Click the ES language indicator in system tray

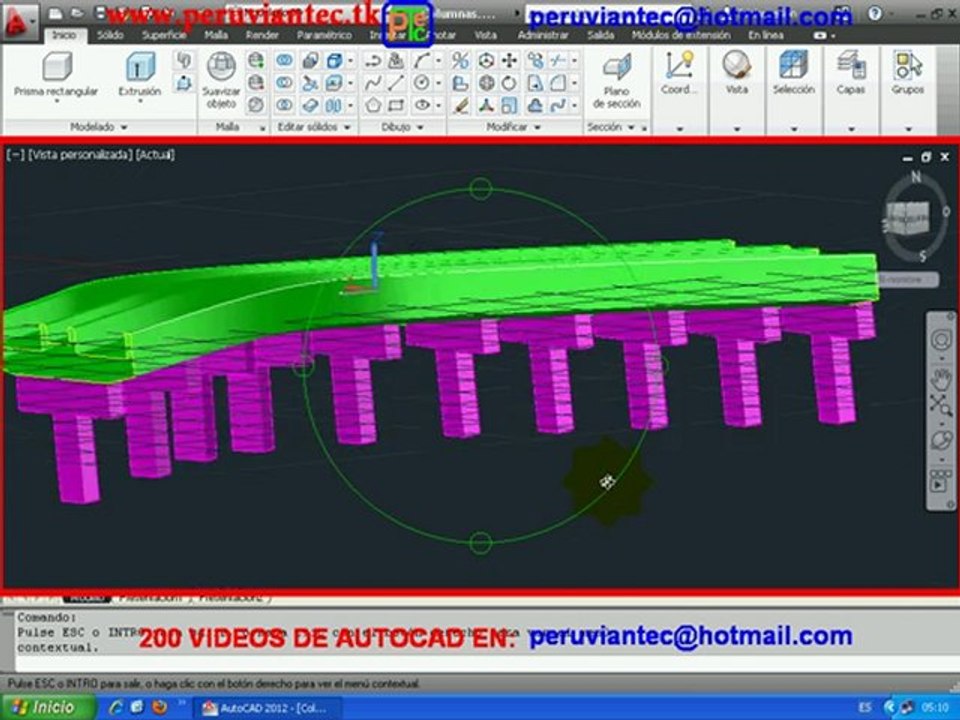865,708
